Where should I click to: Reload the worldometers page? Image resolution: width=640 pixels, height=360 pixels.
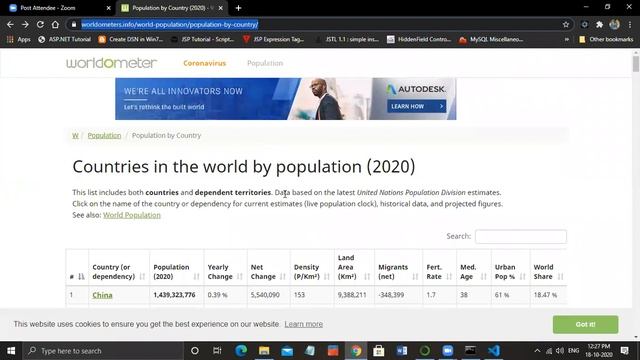[40, 24]
